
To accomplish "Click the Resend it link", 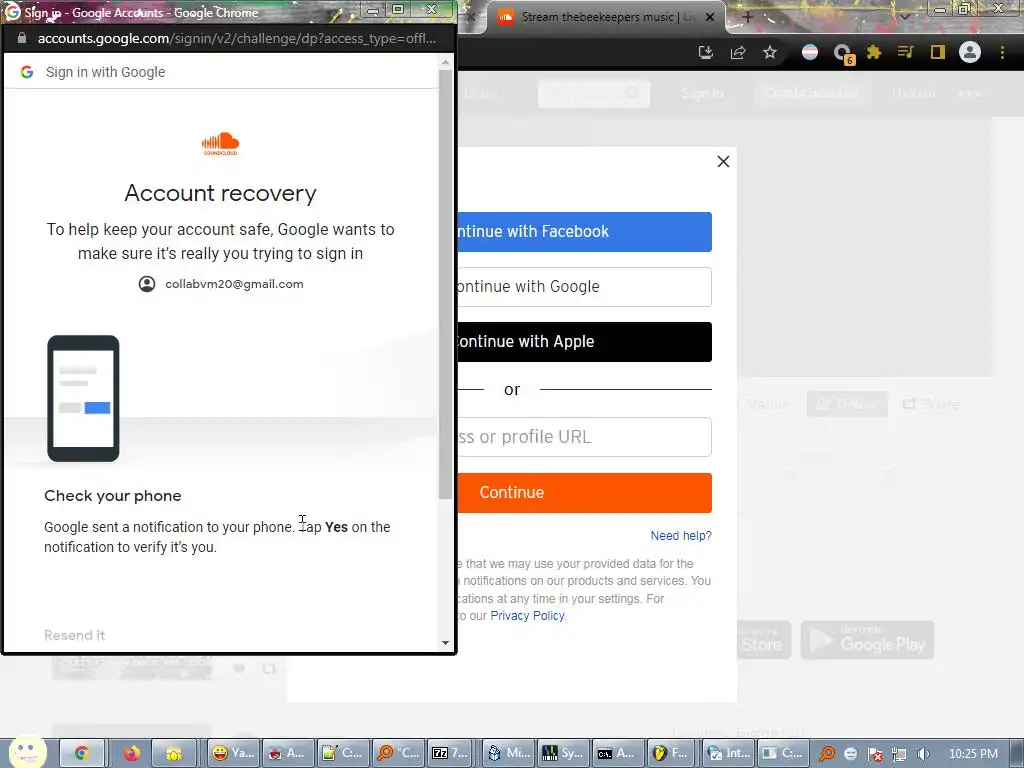I will pos(74,635).
